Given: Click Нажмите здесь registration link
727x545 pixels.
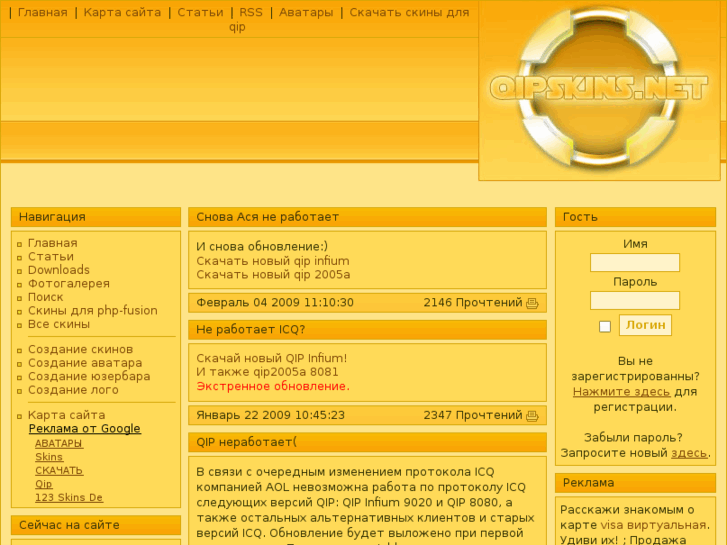Looking at the screenshot, I should point(621,392).
